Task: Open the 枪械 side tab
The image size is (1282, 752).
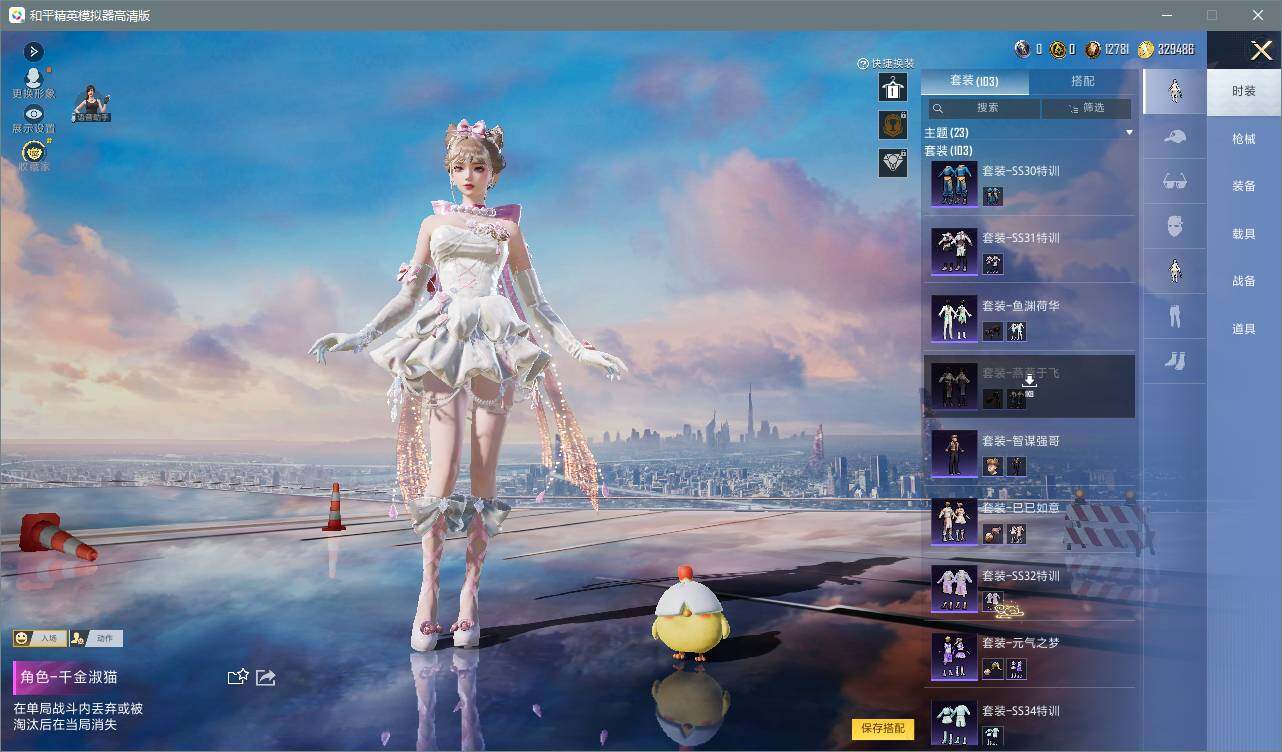Action: [x=1244, y=139]
